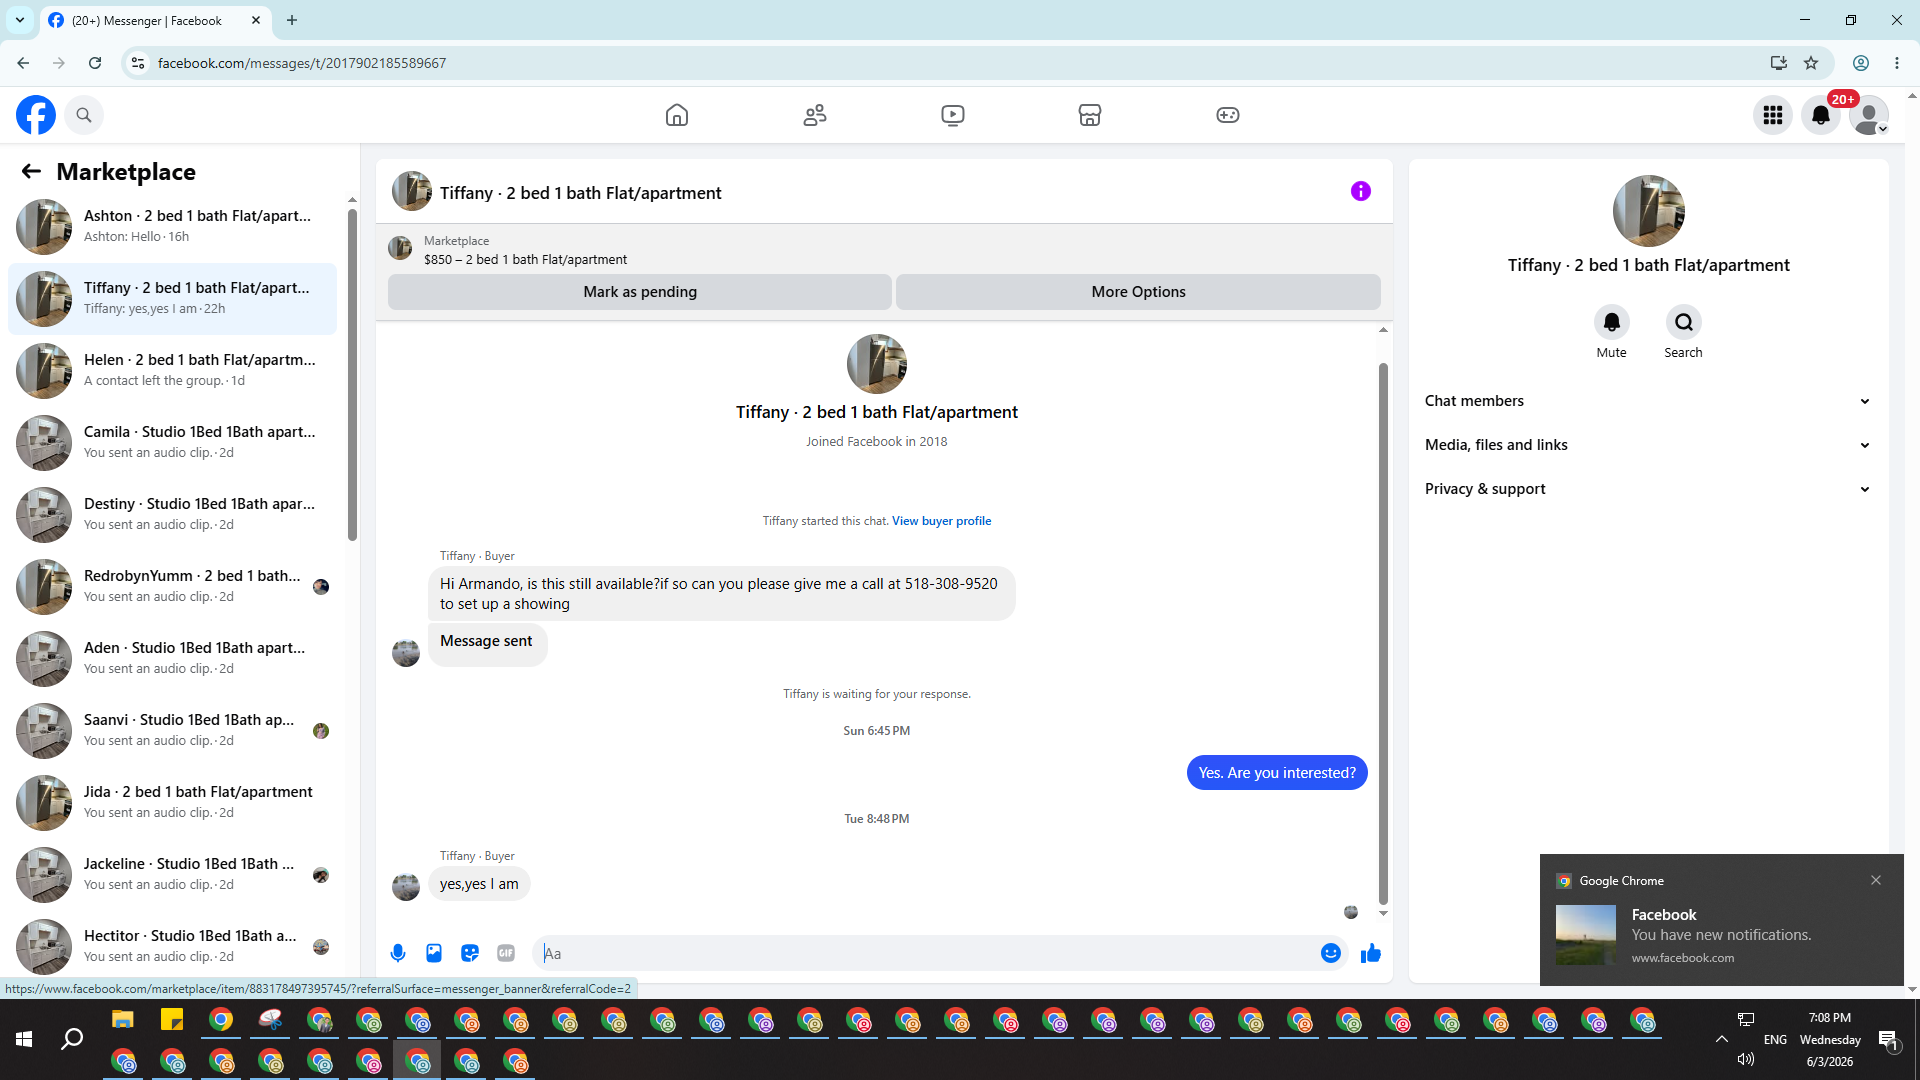Open View buyer profile link
This screenshot has height=1080, width=1920.
[x=942, y=521]
